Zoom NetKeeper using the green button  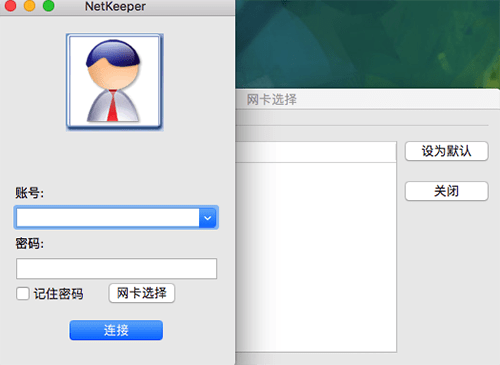point(49,6)
